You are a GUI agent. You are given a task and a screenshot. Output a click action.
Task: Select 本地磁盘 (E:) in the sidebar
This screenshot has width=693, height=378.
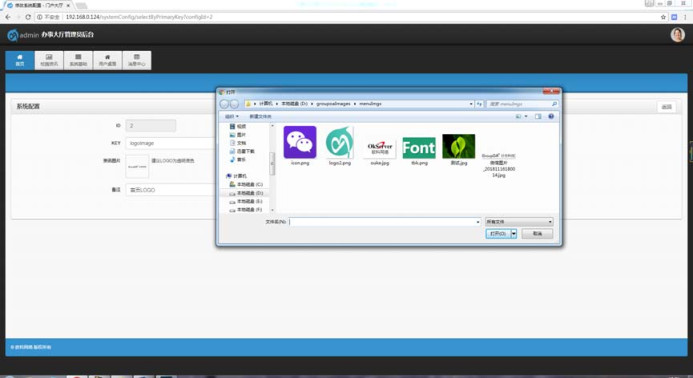pyautogui.click(x=246, y=201)
